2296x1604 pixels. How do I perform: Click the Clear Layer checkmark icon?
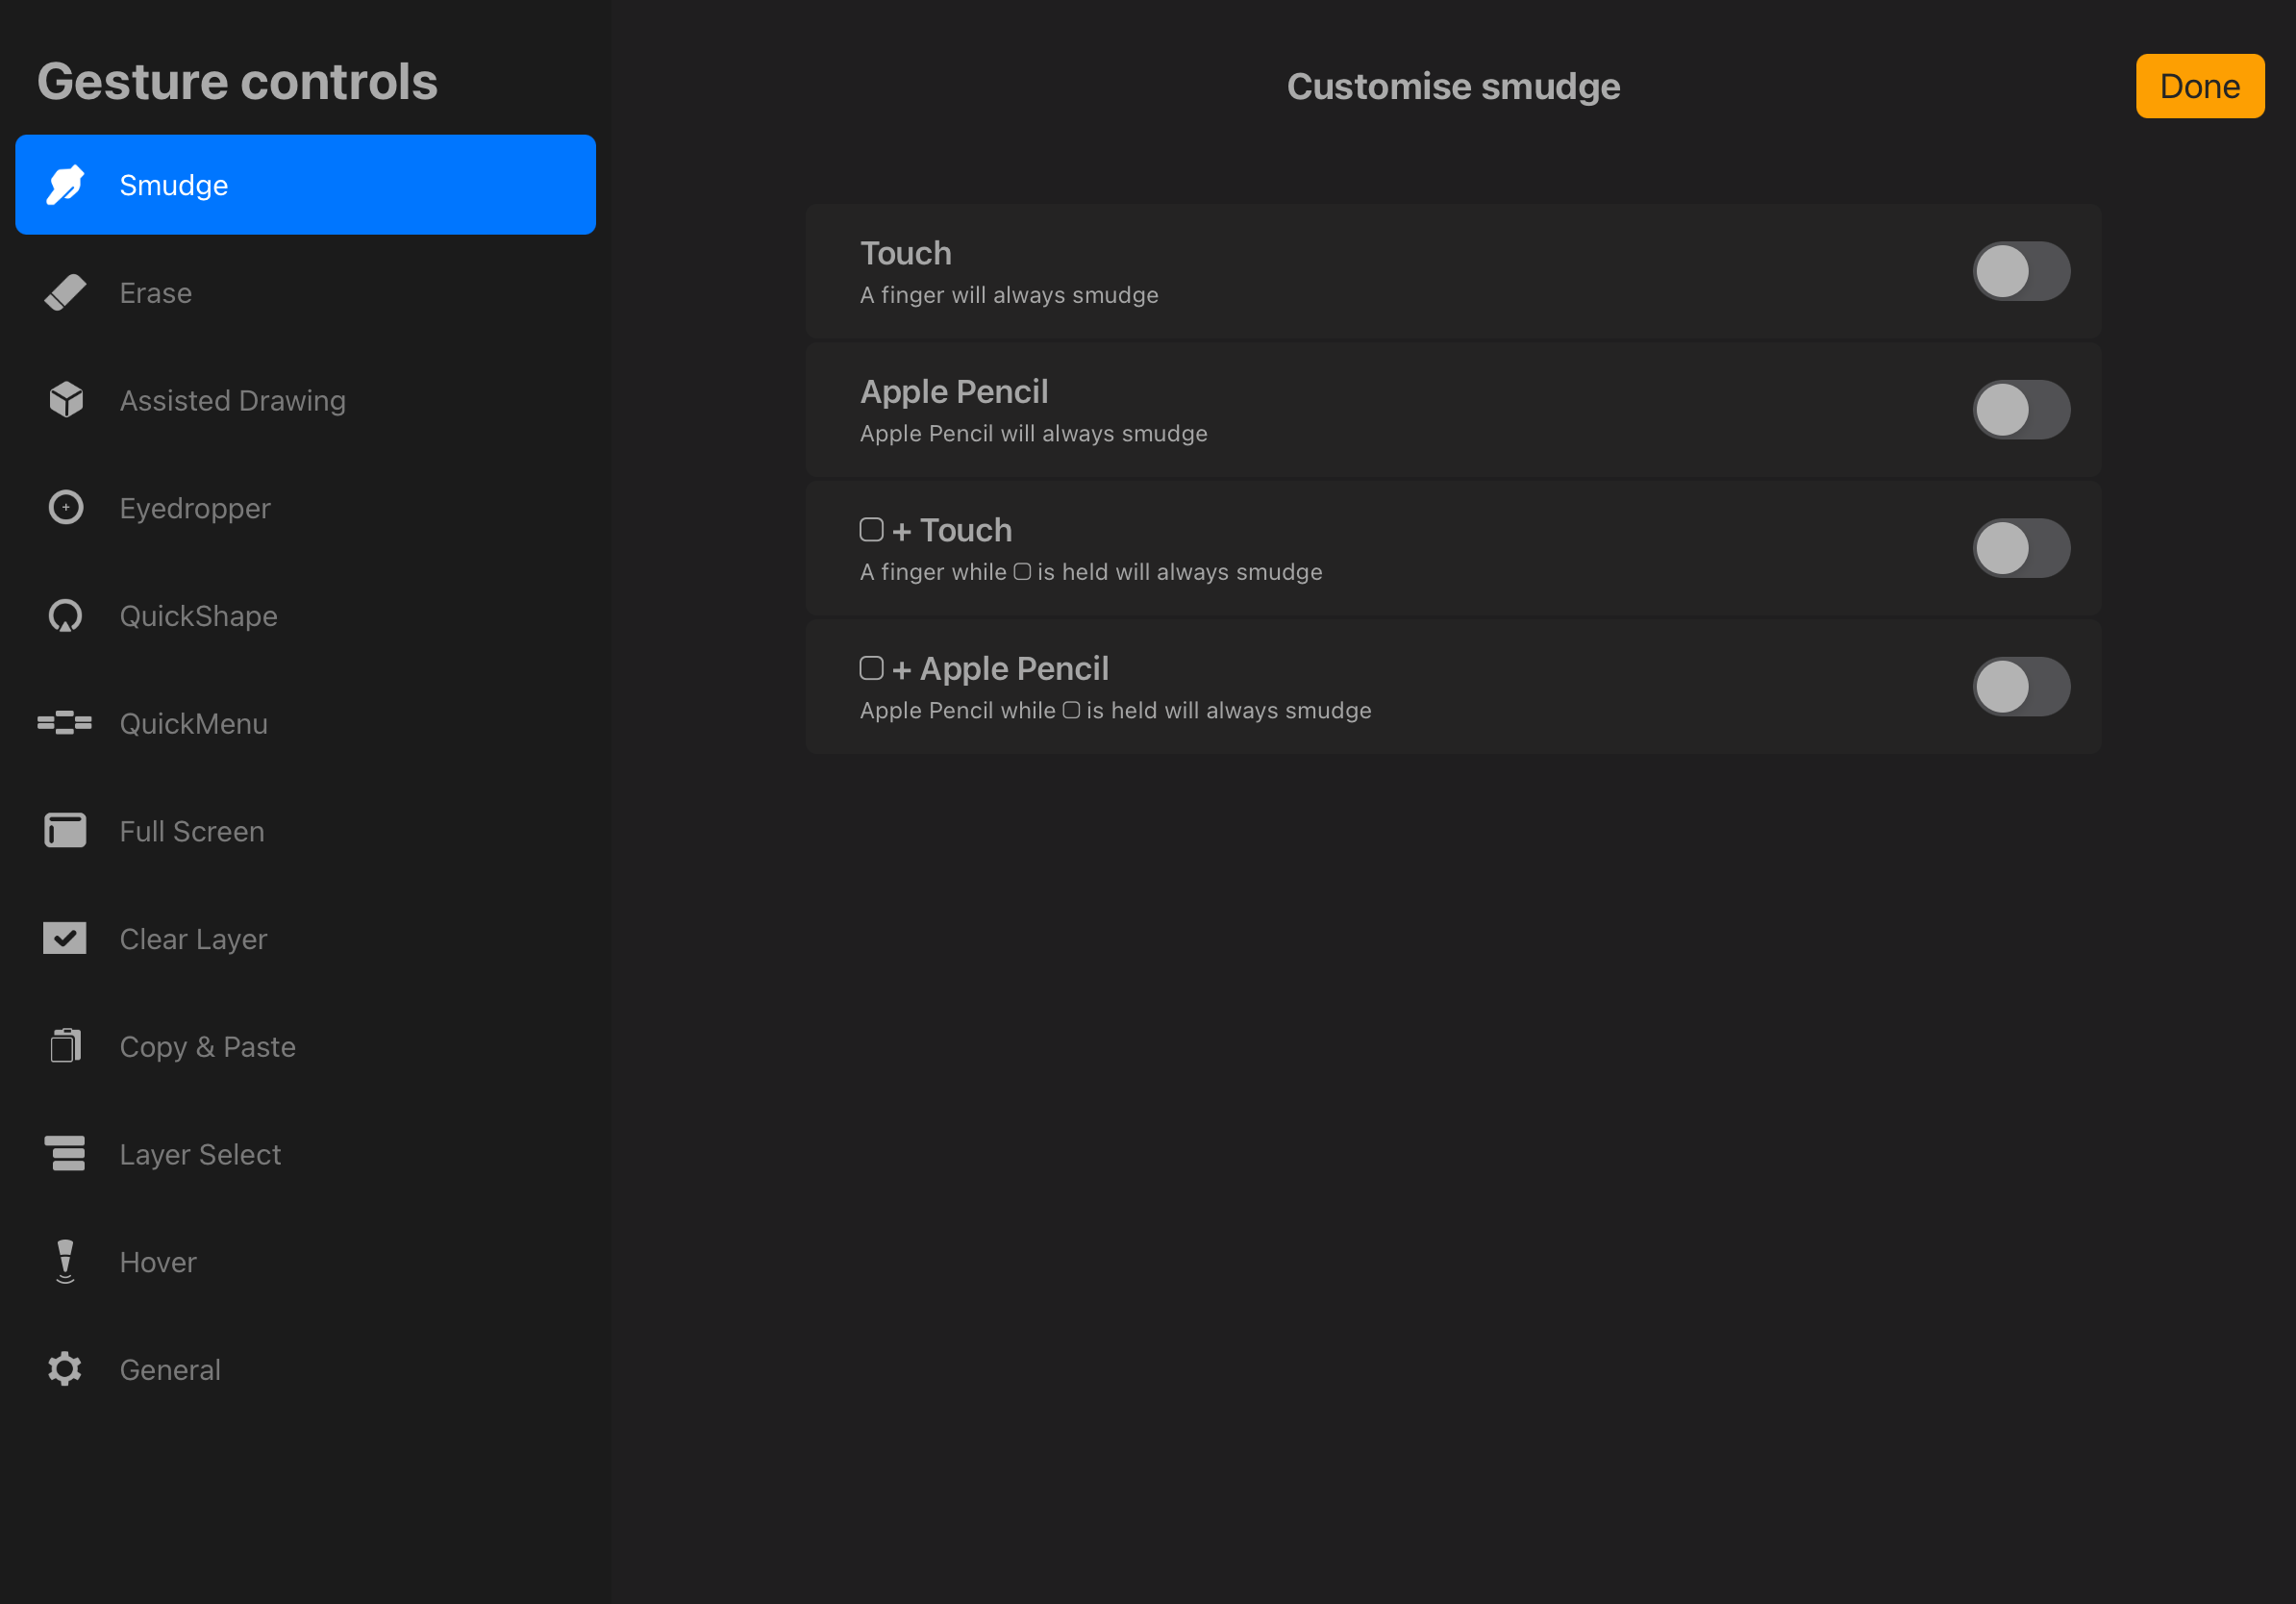point(65,939)
